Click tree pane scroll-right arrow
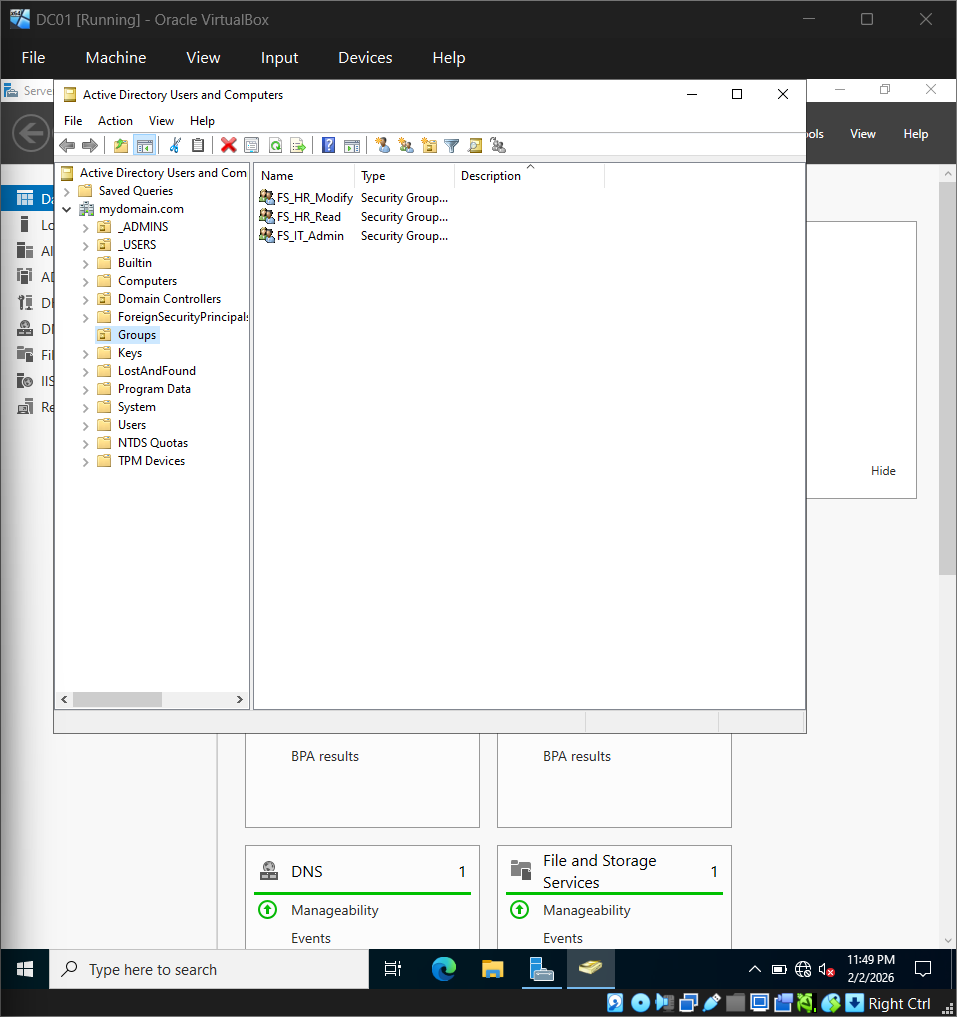The width and height of the screenshot is (957, 1017). click(x=239, y=699)
